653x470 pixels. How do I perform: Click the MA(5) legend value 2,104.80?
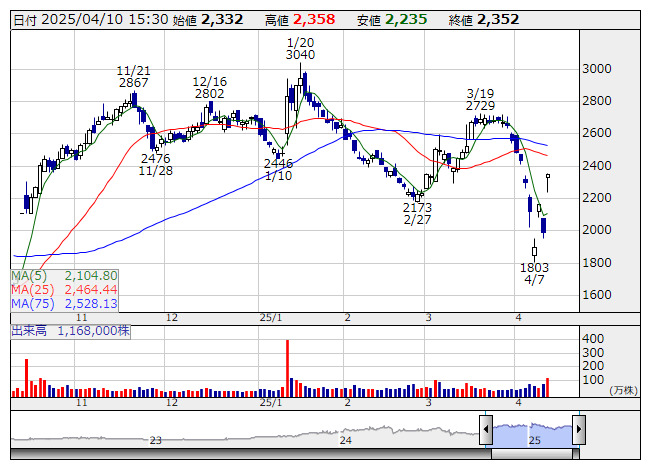[91, 276]
